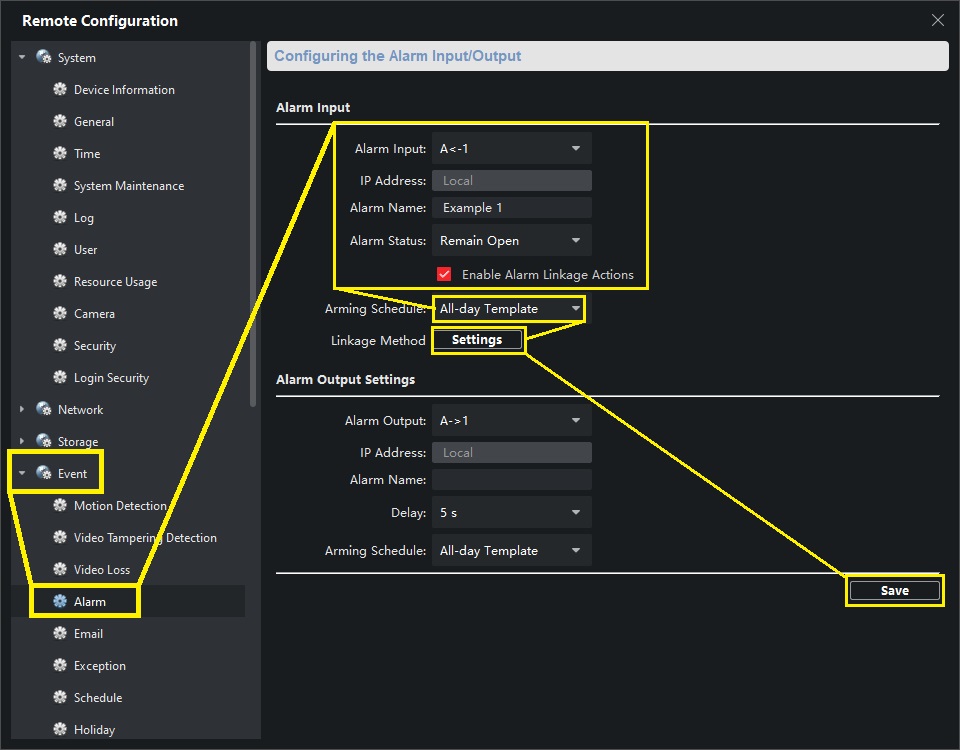This screenshot has width=960, height=750.
Task: Click the gear icon next to Email
Action: point(60,634)
